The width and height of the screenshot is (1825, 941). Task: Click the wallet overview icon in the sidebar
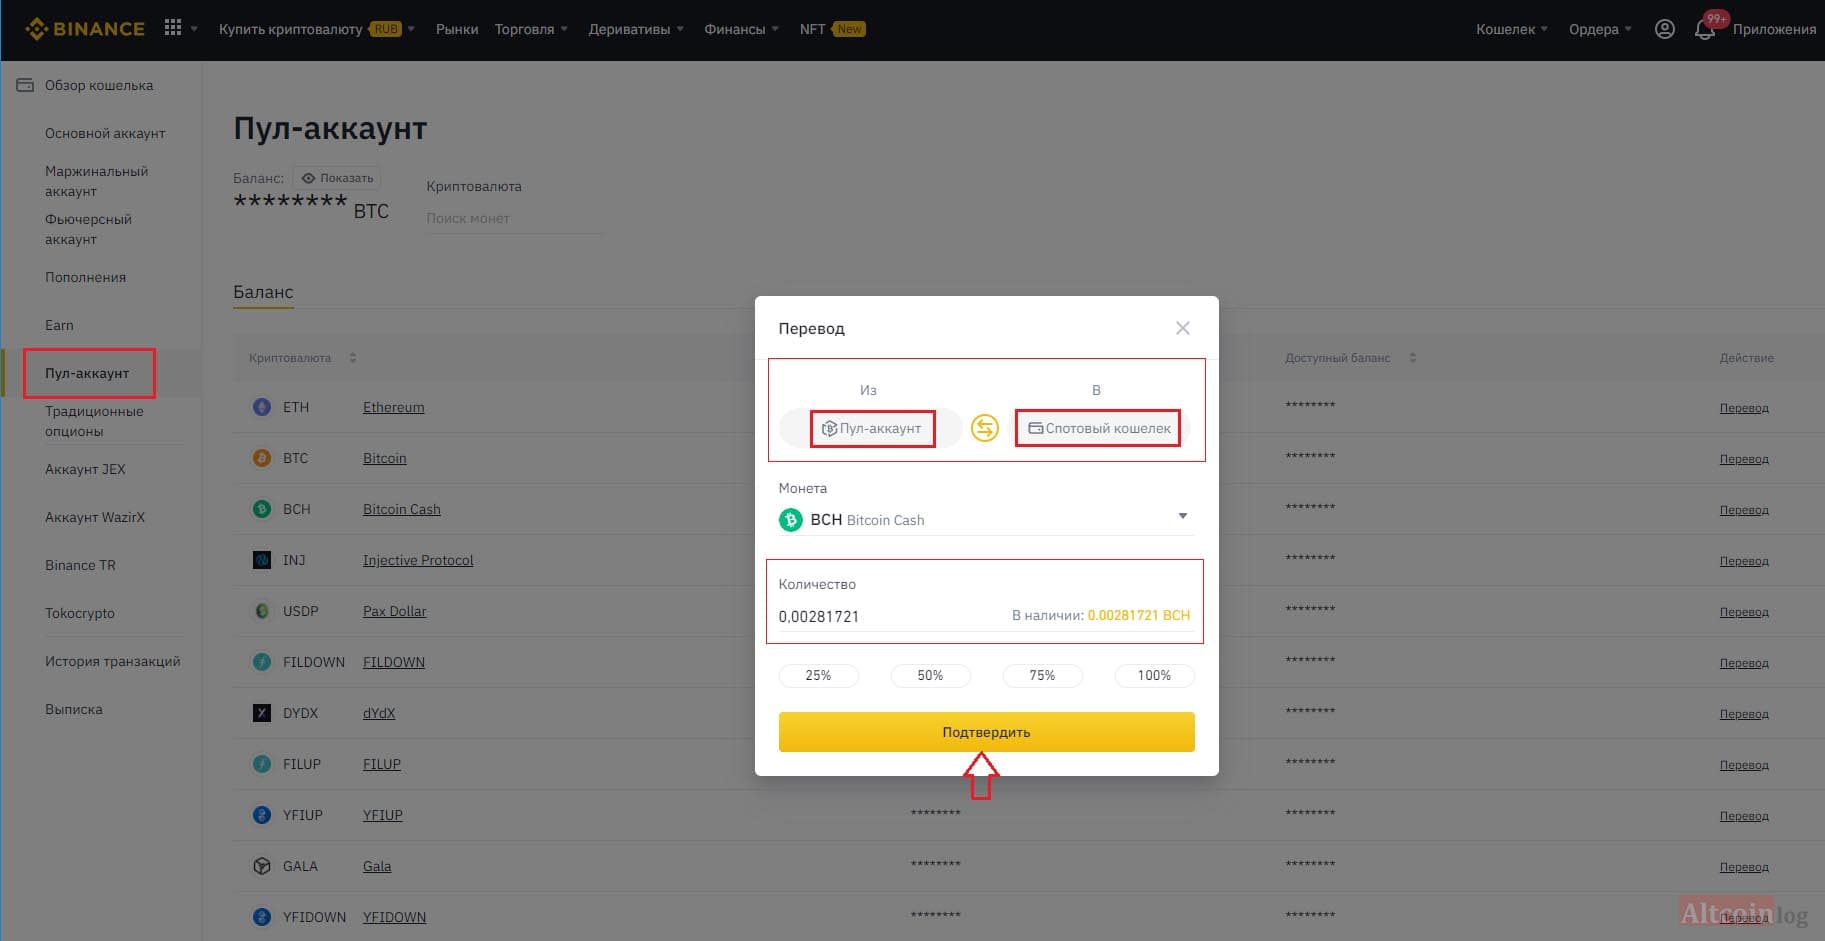click(25, 85)
